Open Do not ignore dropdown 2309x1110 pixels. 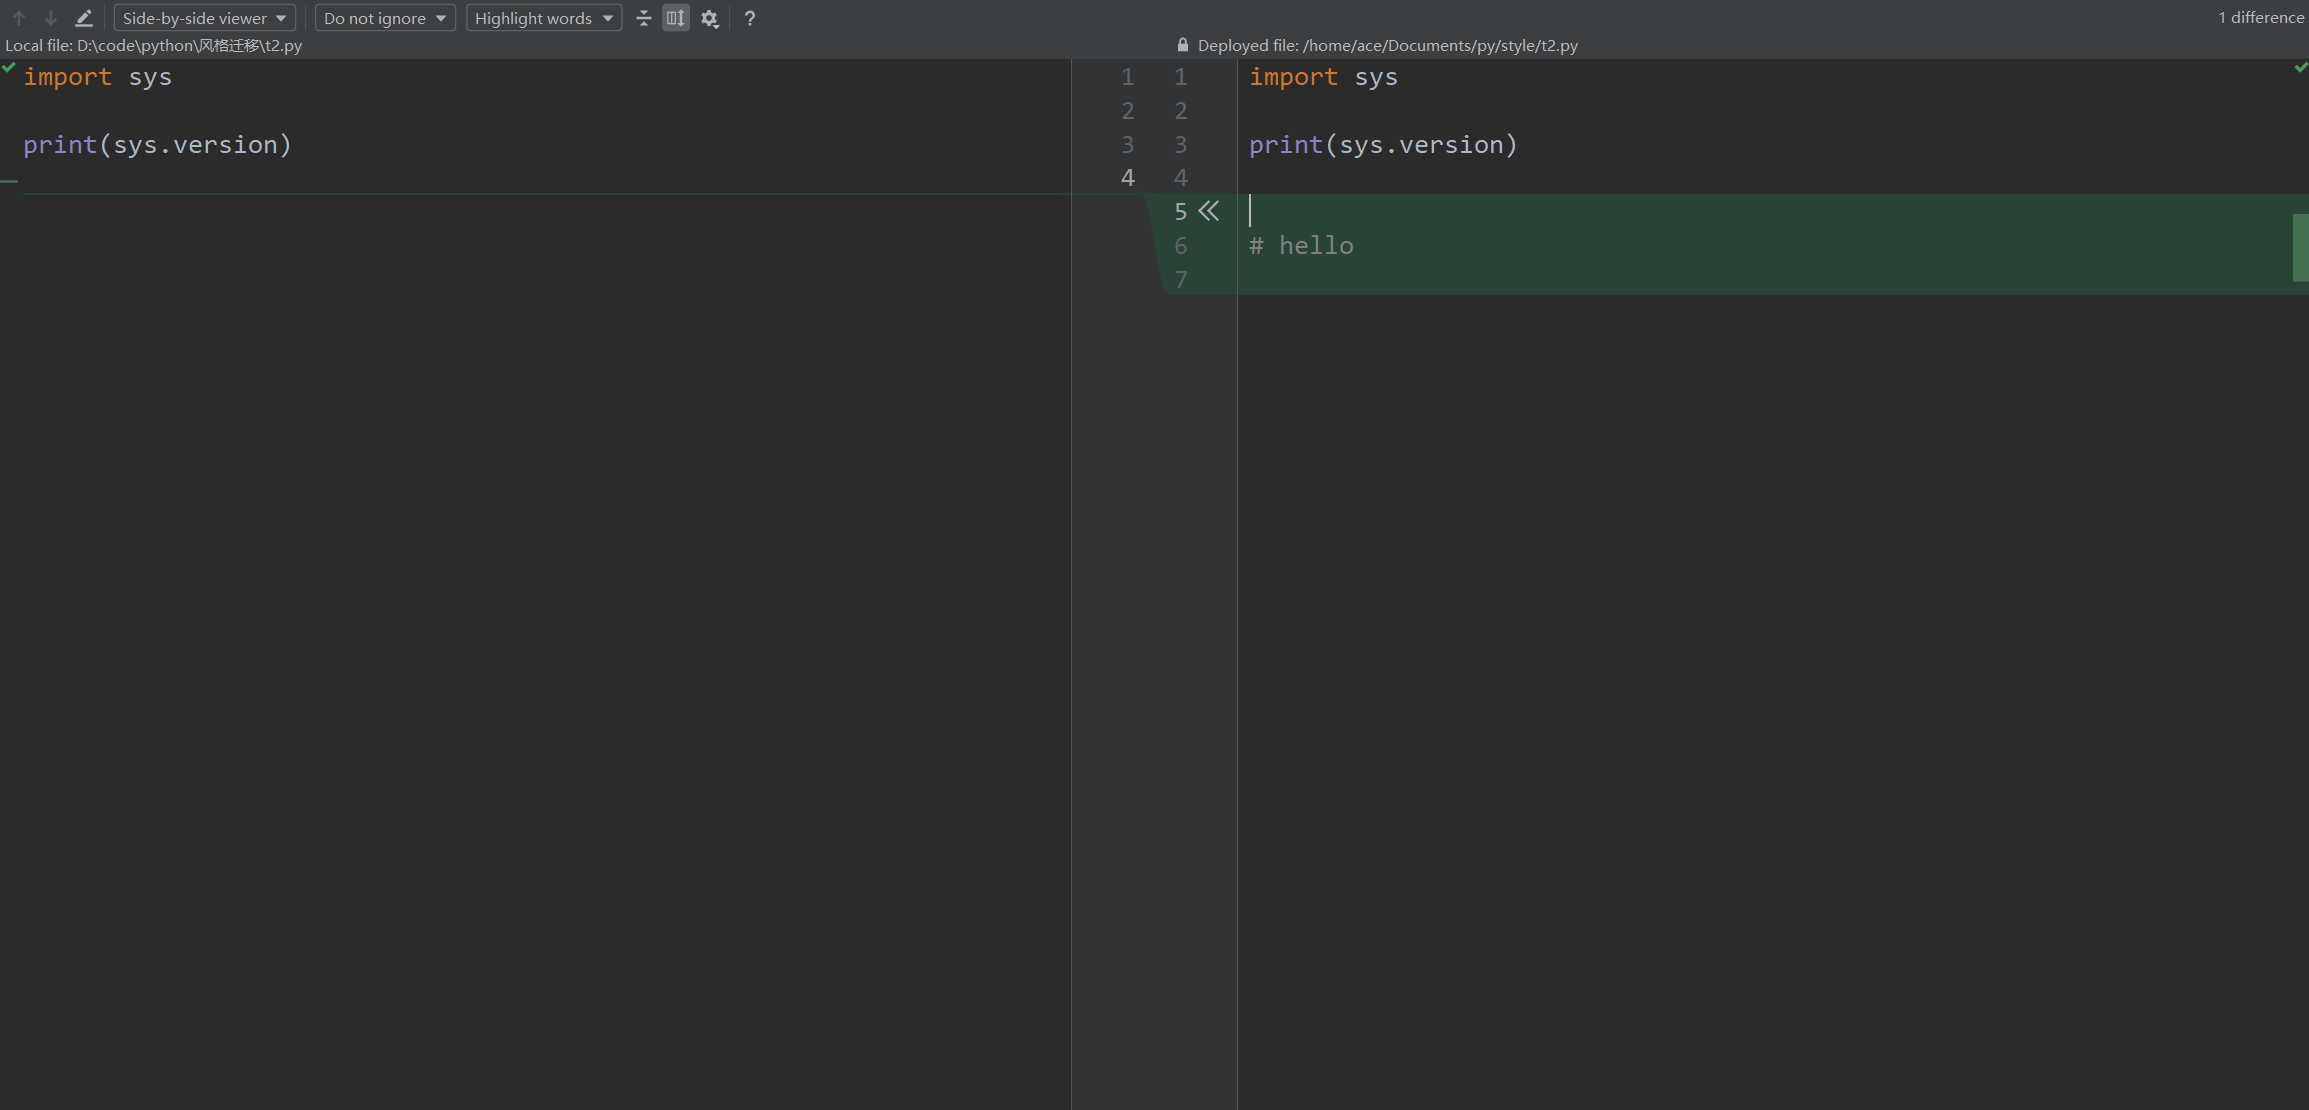385,18
